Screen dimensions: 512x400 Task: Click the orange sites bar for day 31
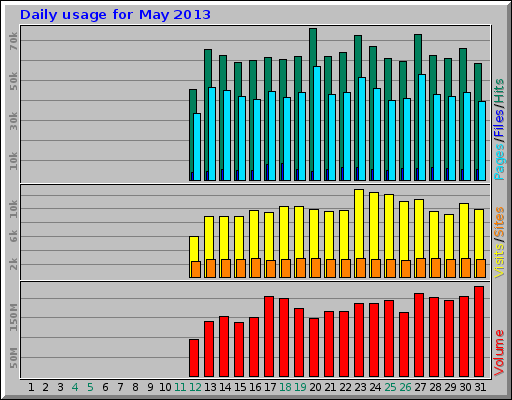click(481, 268)
